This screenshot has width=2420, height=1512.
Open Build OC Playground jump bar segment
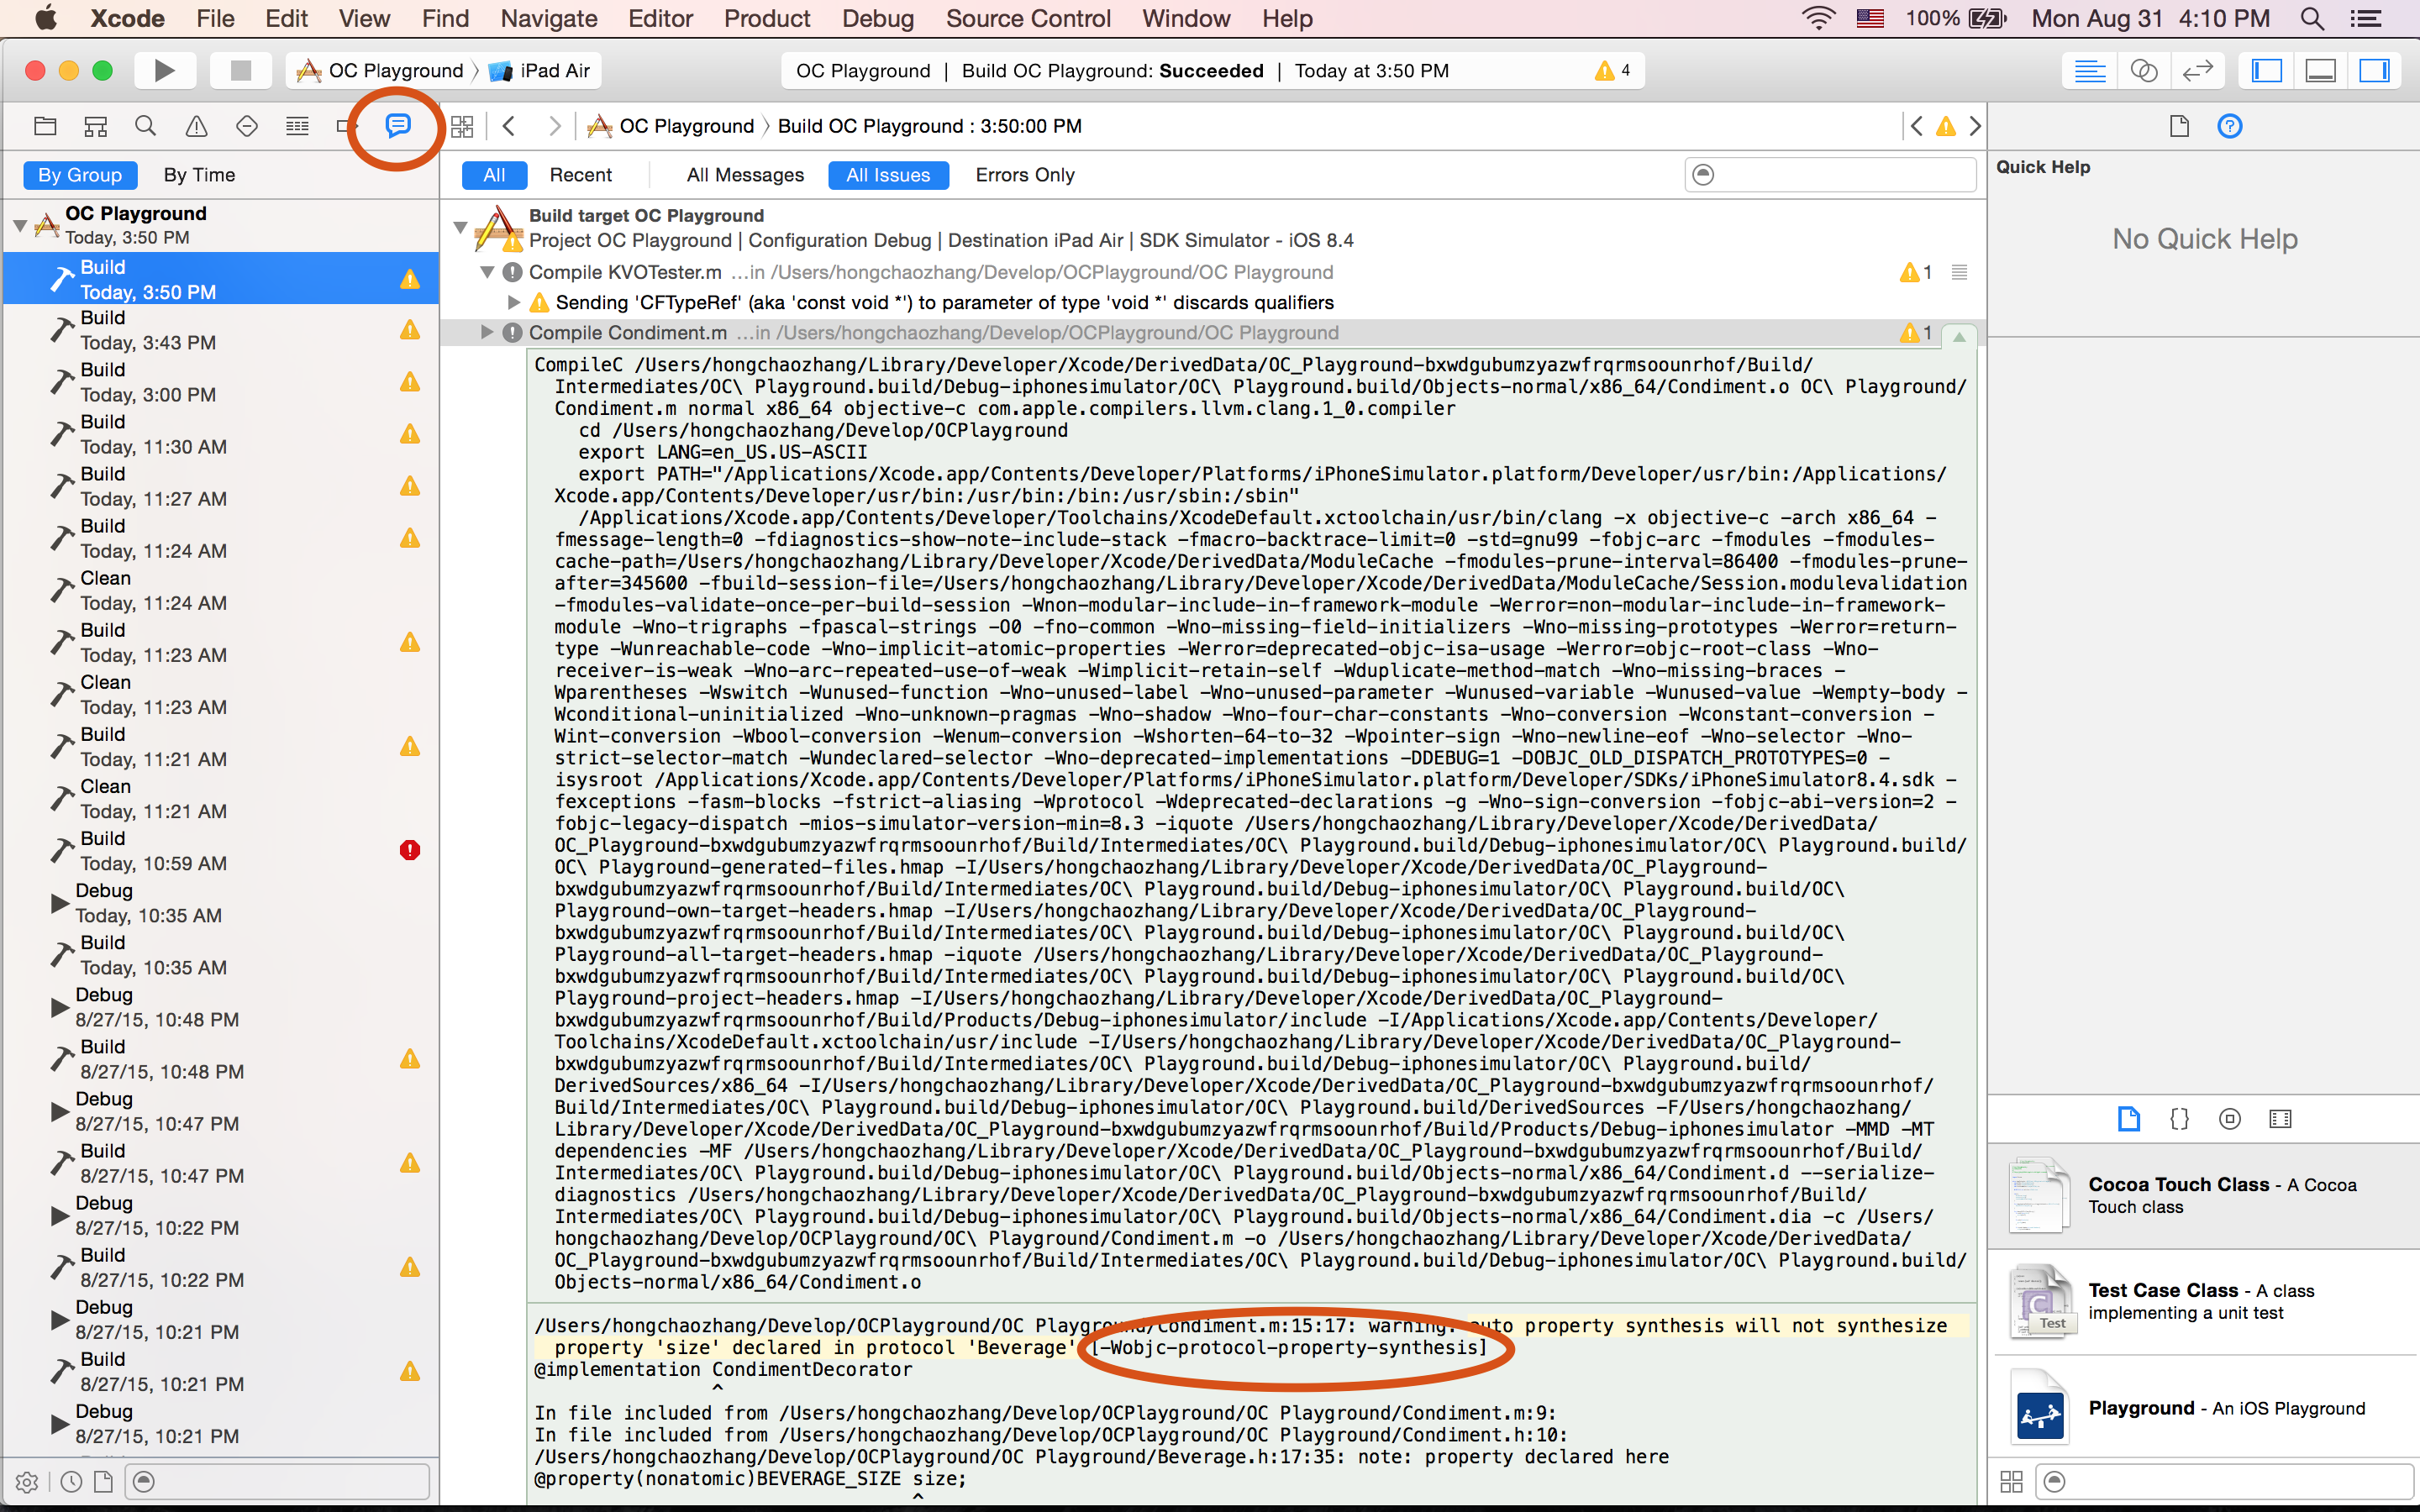[929, 126]
